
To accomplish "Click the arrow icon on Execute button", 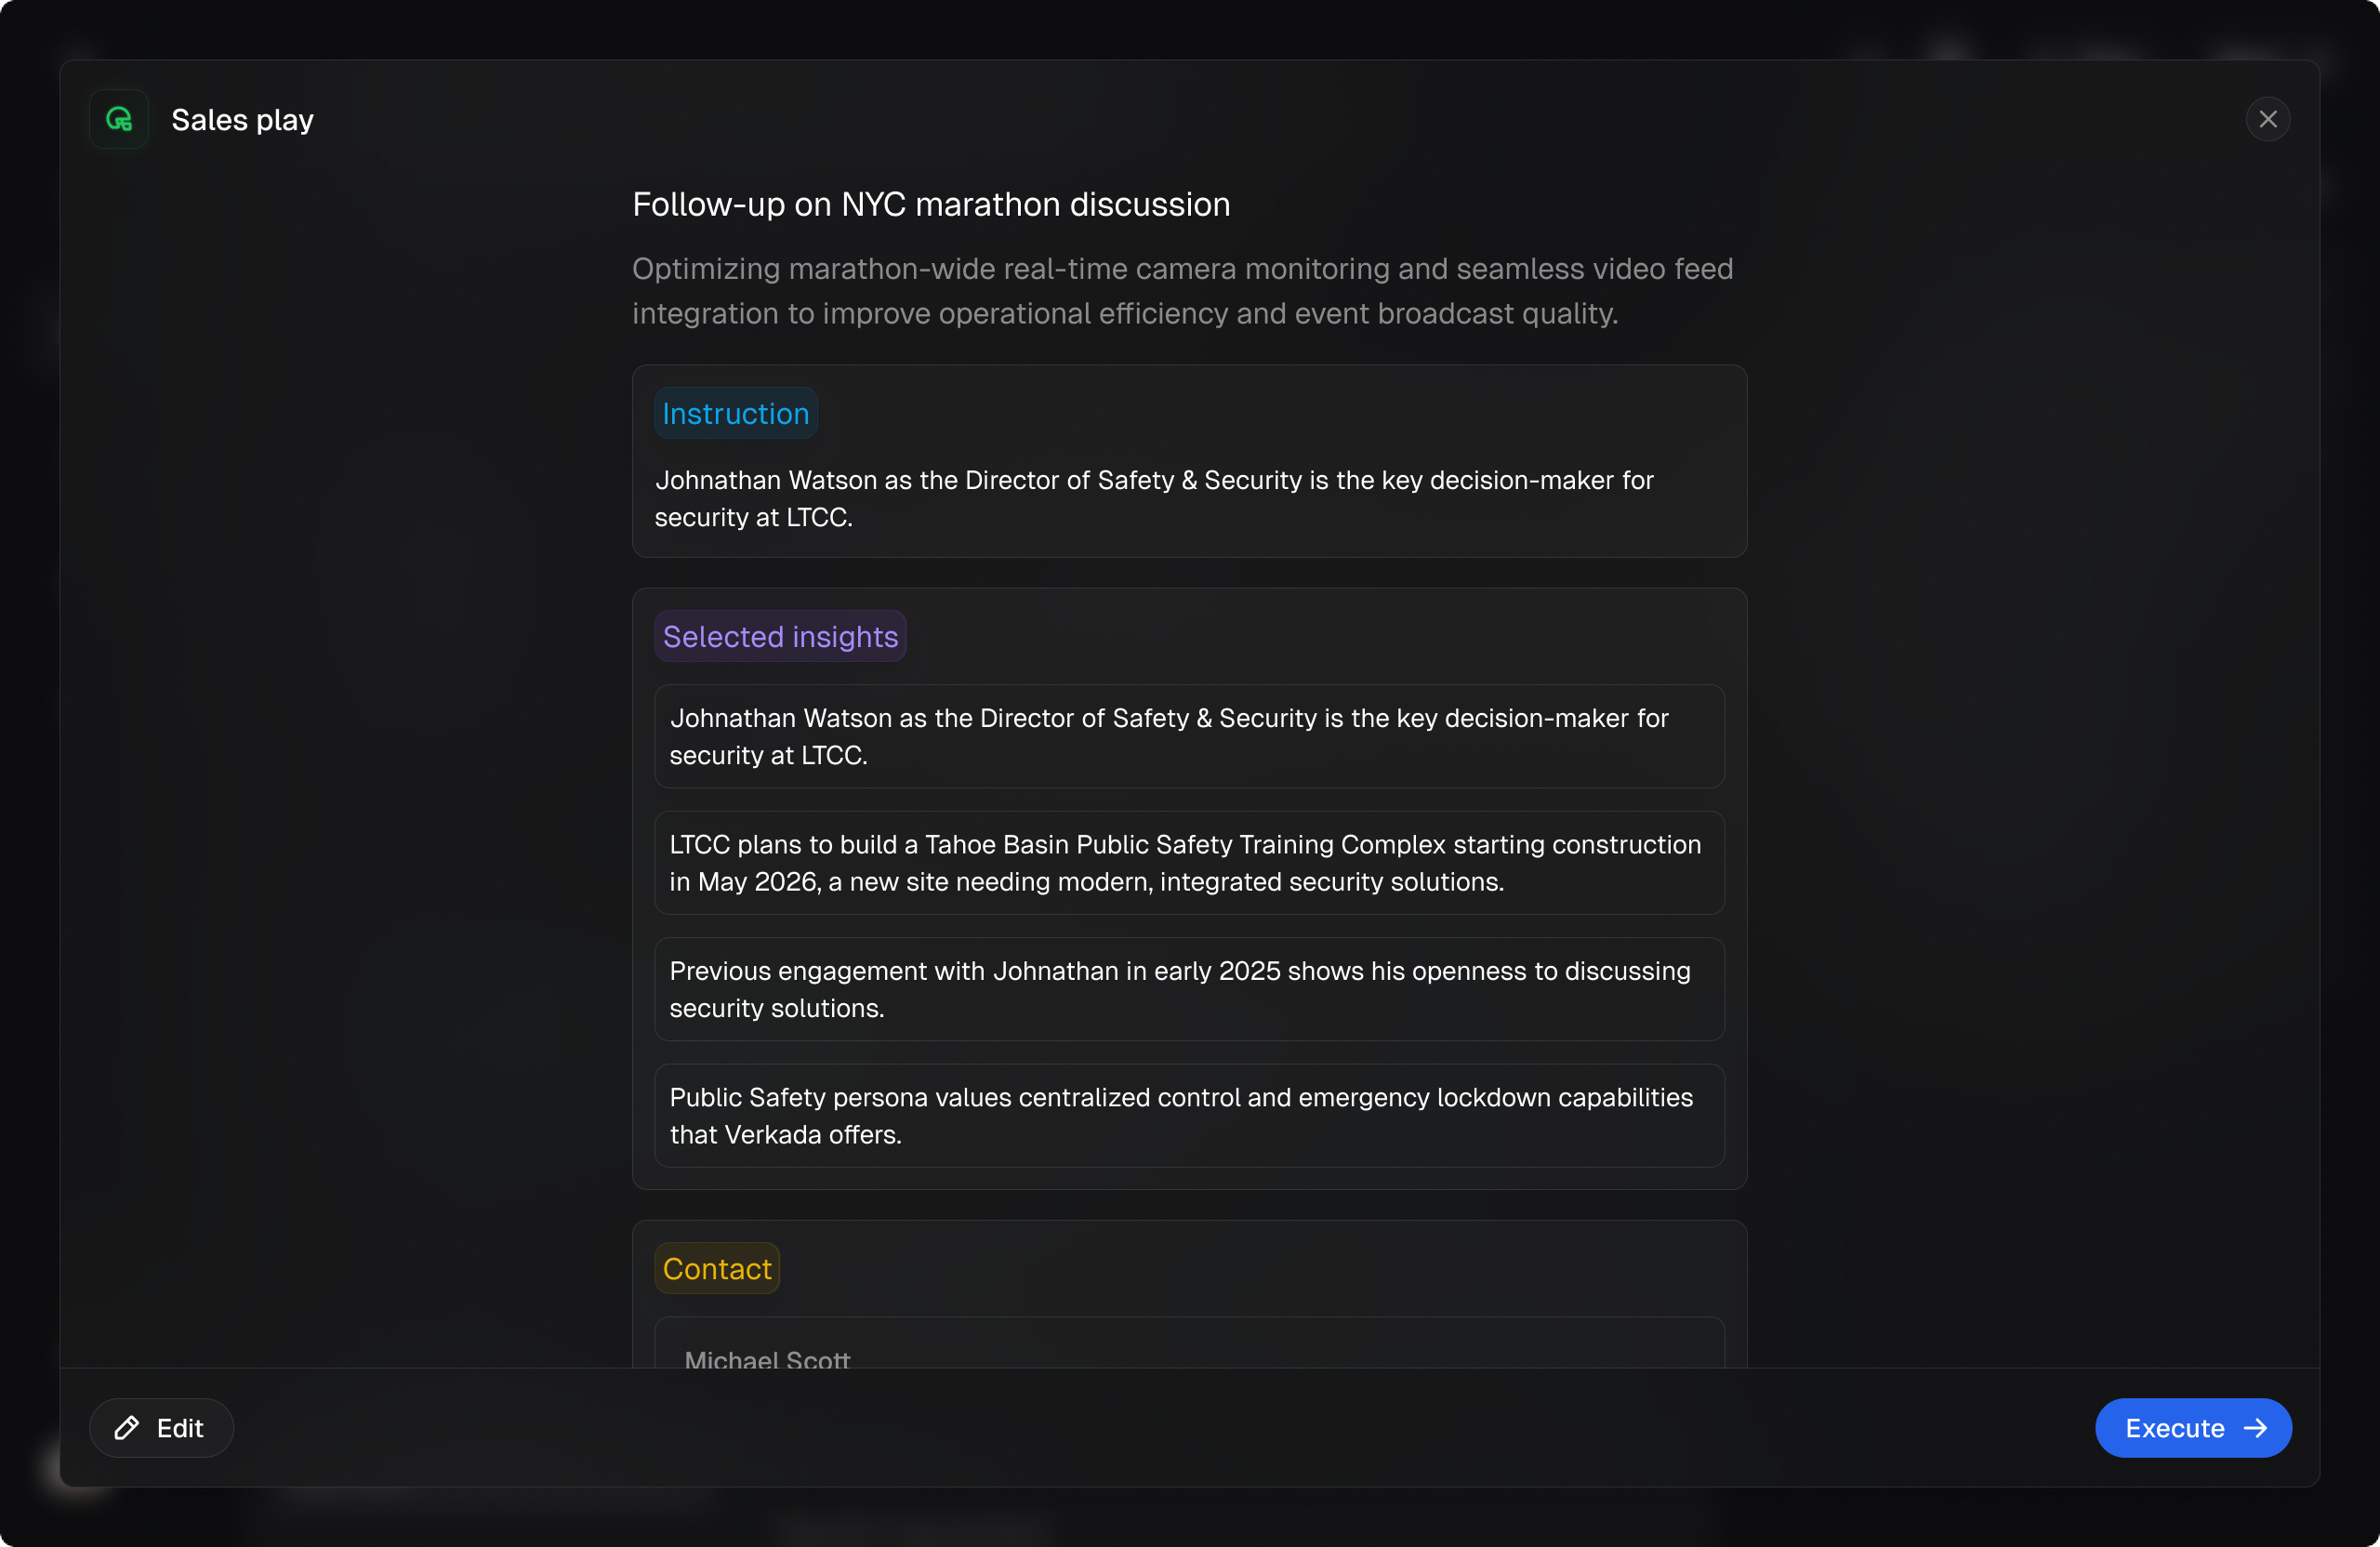I will [2255, 1427].
